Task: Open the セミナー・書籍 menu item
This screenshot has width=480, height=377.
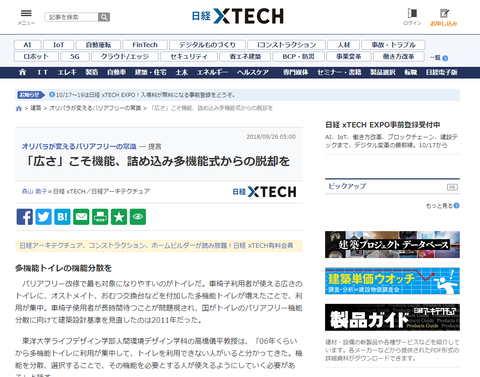Action: 339,72
